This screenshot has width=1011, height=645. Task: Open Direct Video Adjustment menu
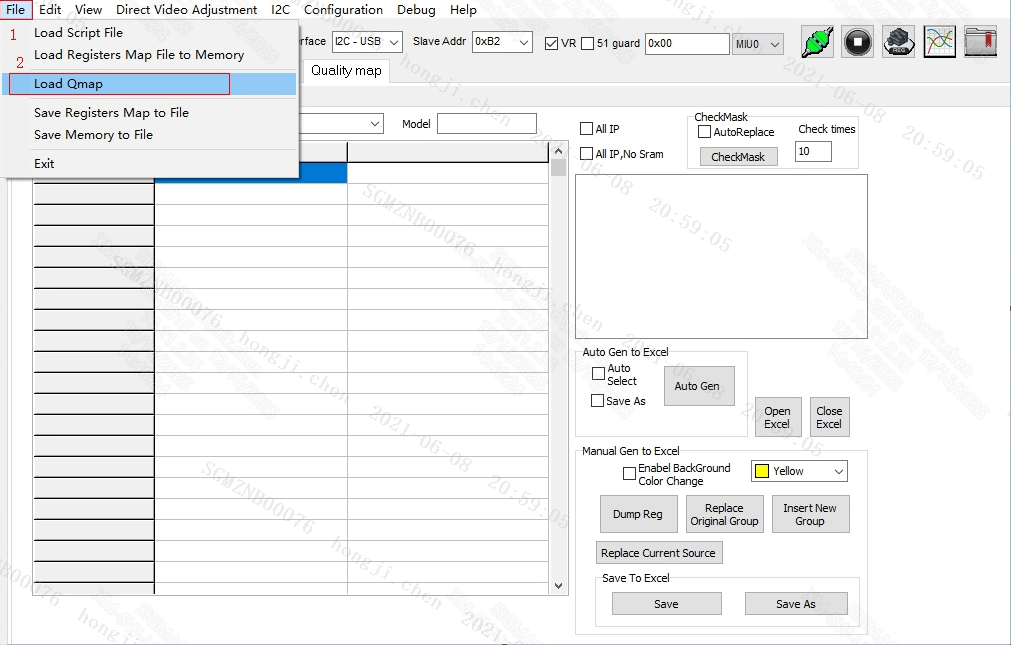pos(186,10)
